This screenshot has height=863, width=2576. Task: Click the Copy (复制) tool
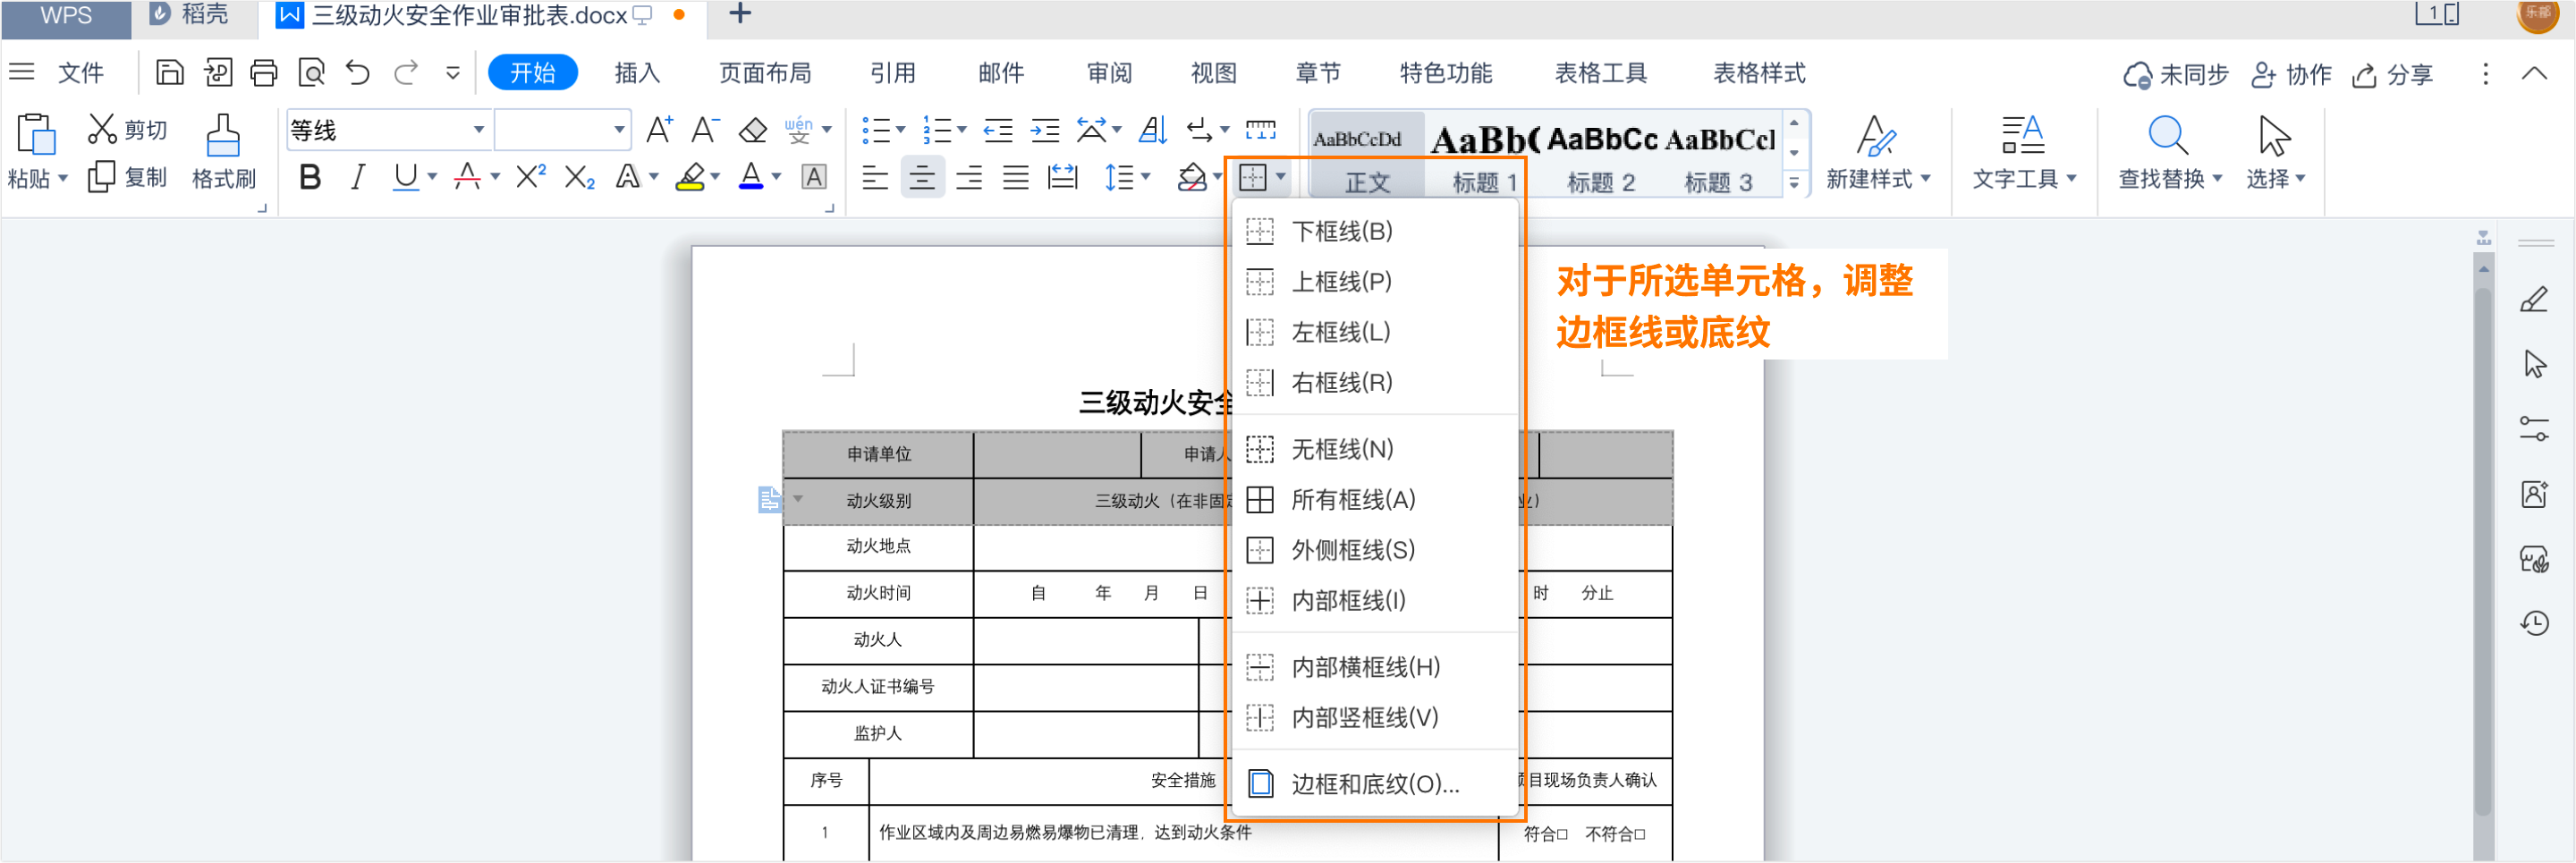pos(127,177)
